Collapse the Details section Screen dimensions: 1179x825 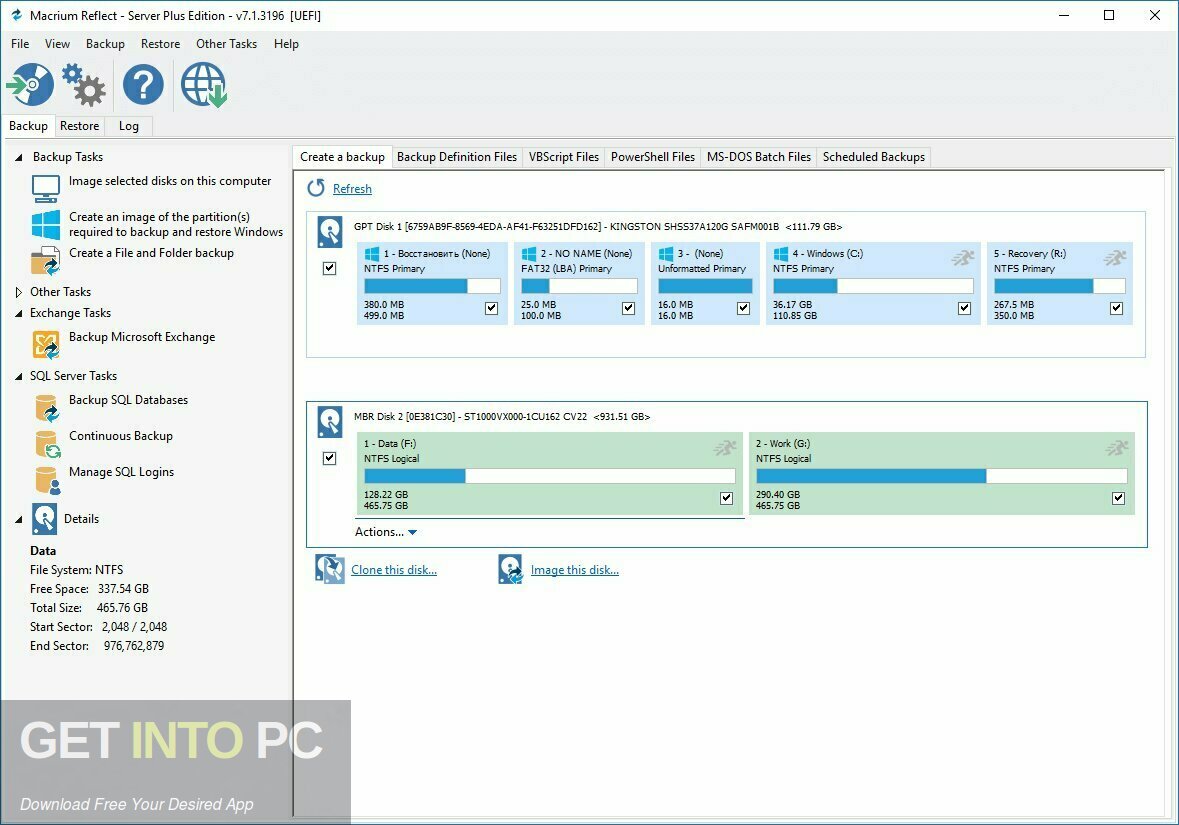click(19, 520)
